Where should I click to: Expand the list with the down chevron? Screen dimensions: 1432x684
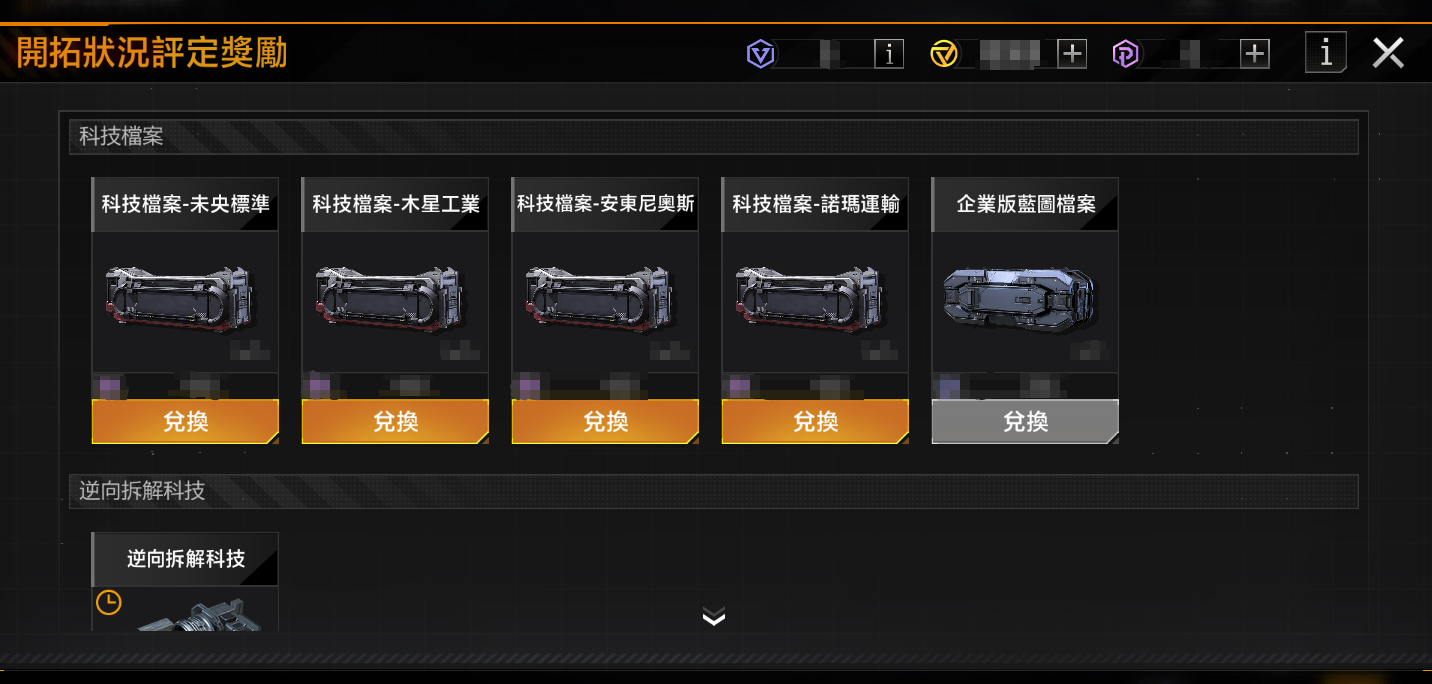tap(714, 616)
